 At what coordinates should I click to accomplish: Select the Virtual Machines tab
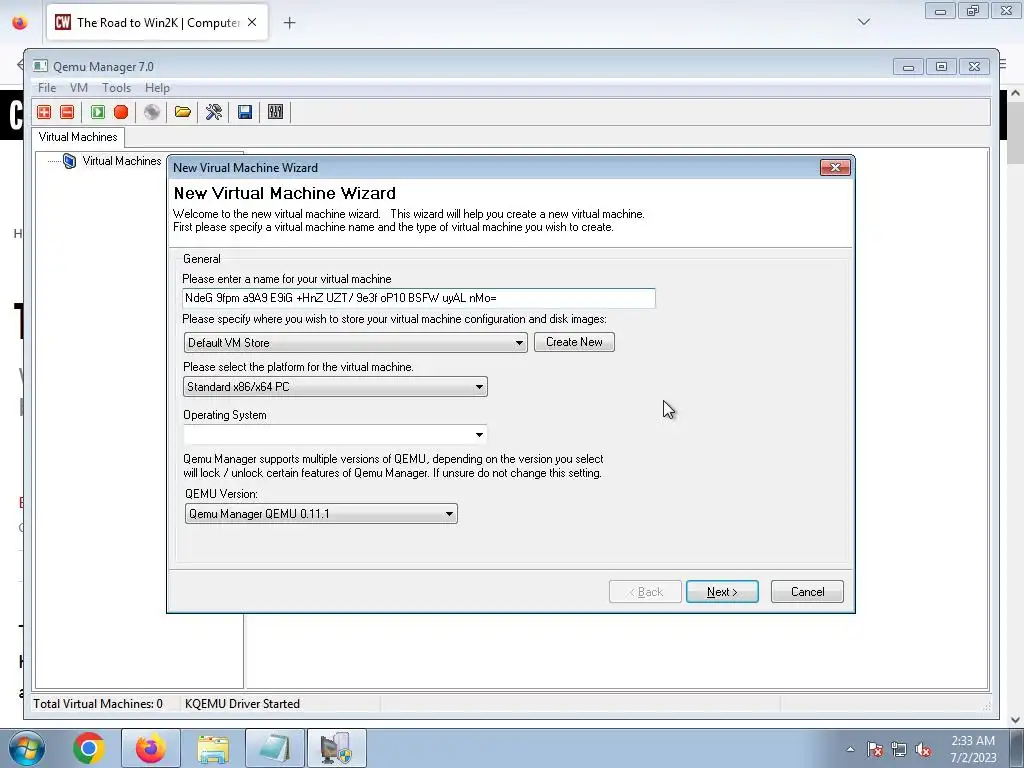pyautogui.click(x=78, y=137)
